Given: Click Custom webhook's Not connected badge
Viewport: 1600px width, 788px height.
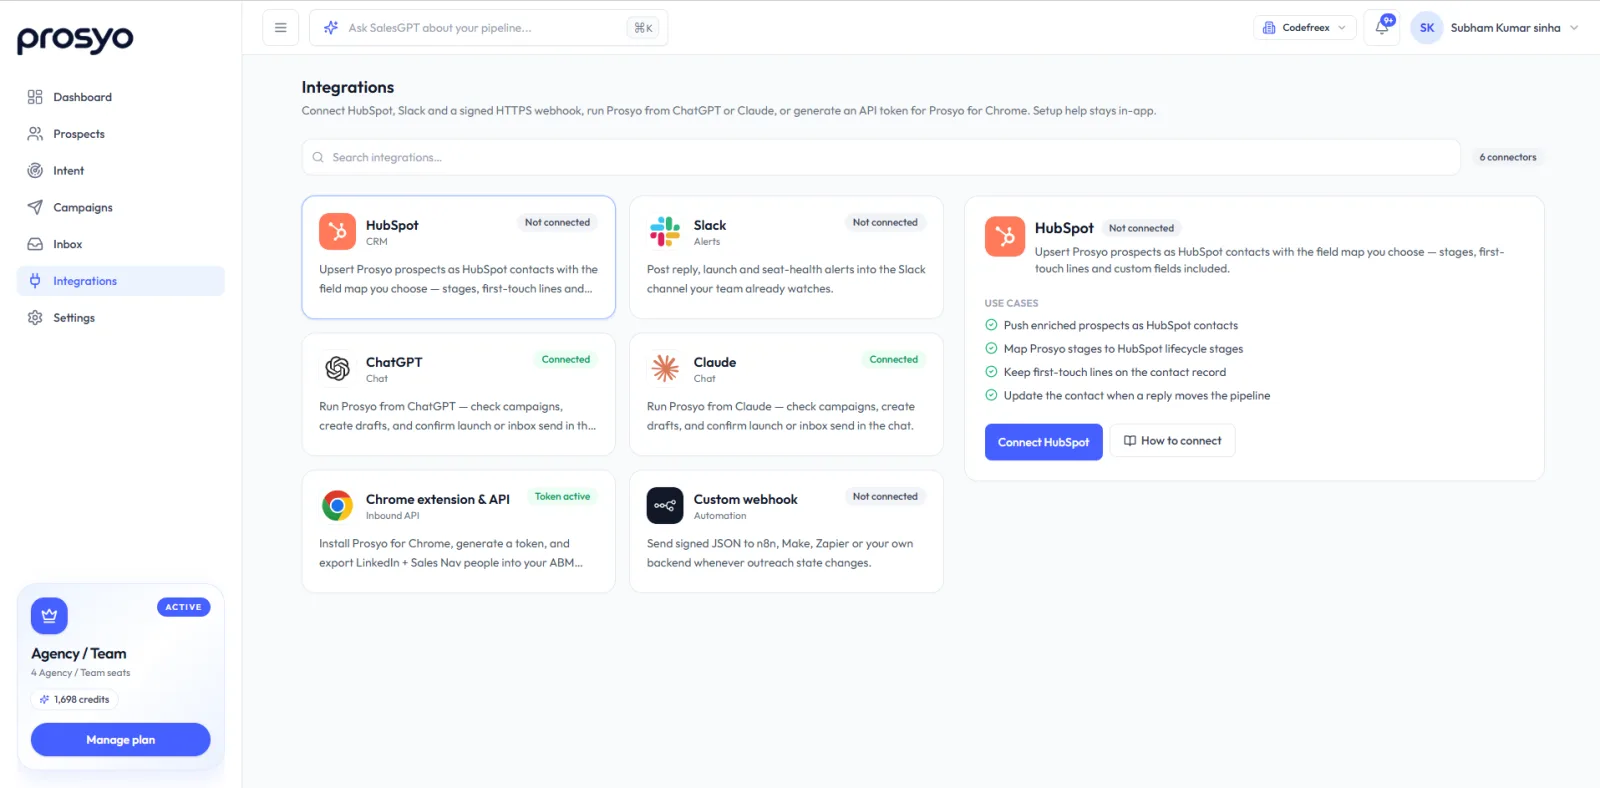Looking at the screenshot, I should (x=885, y=497).
